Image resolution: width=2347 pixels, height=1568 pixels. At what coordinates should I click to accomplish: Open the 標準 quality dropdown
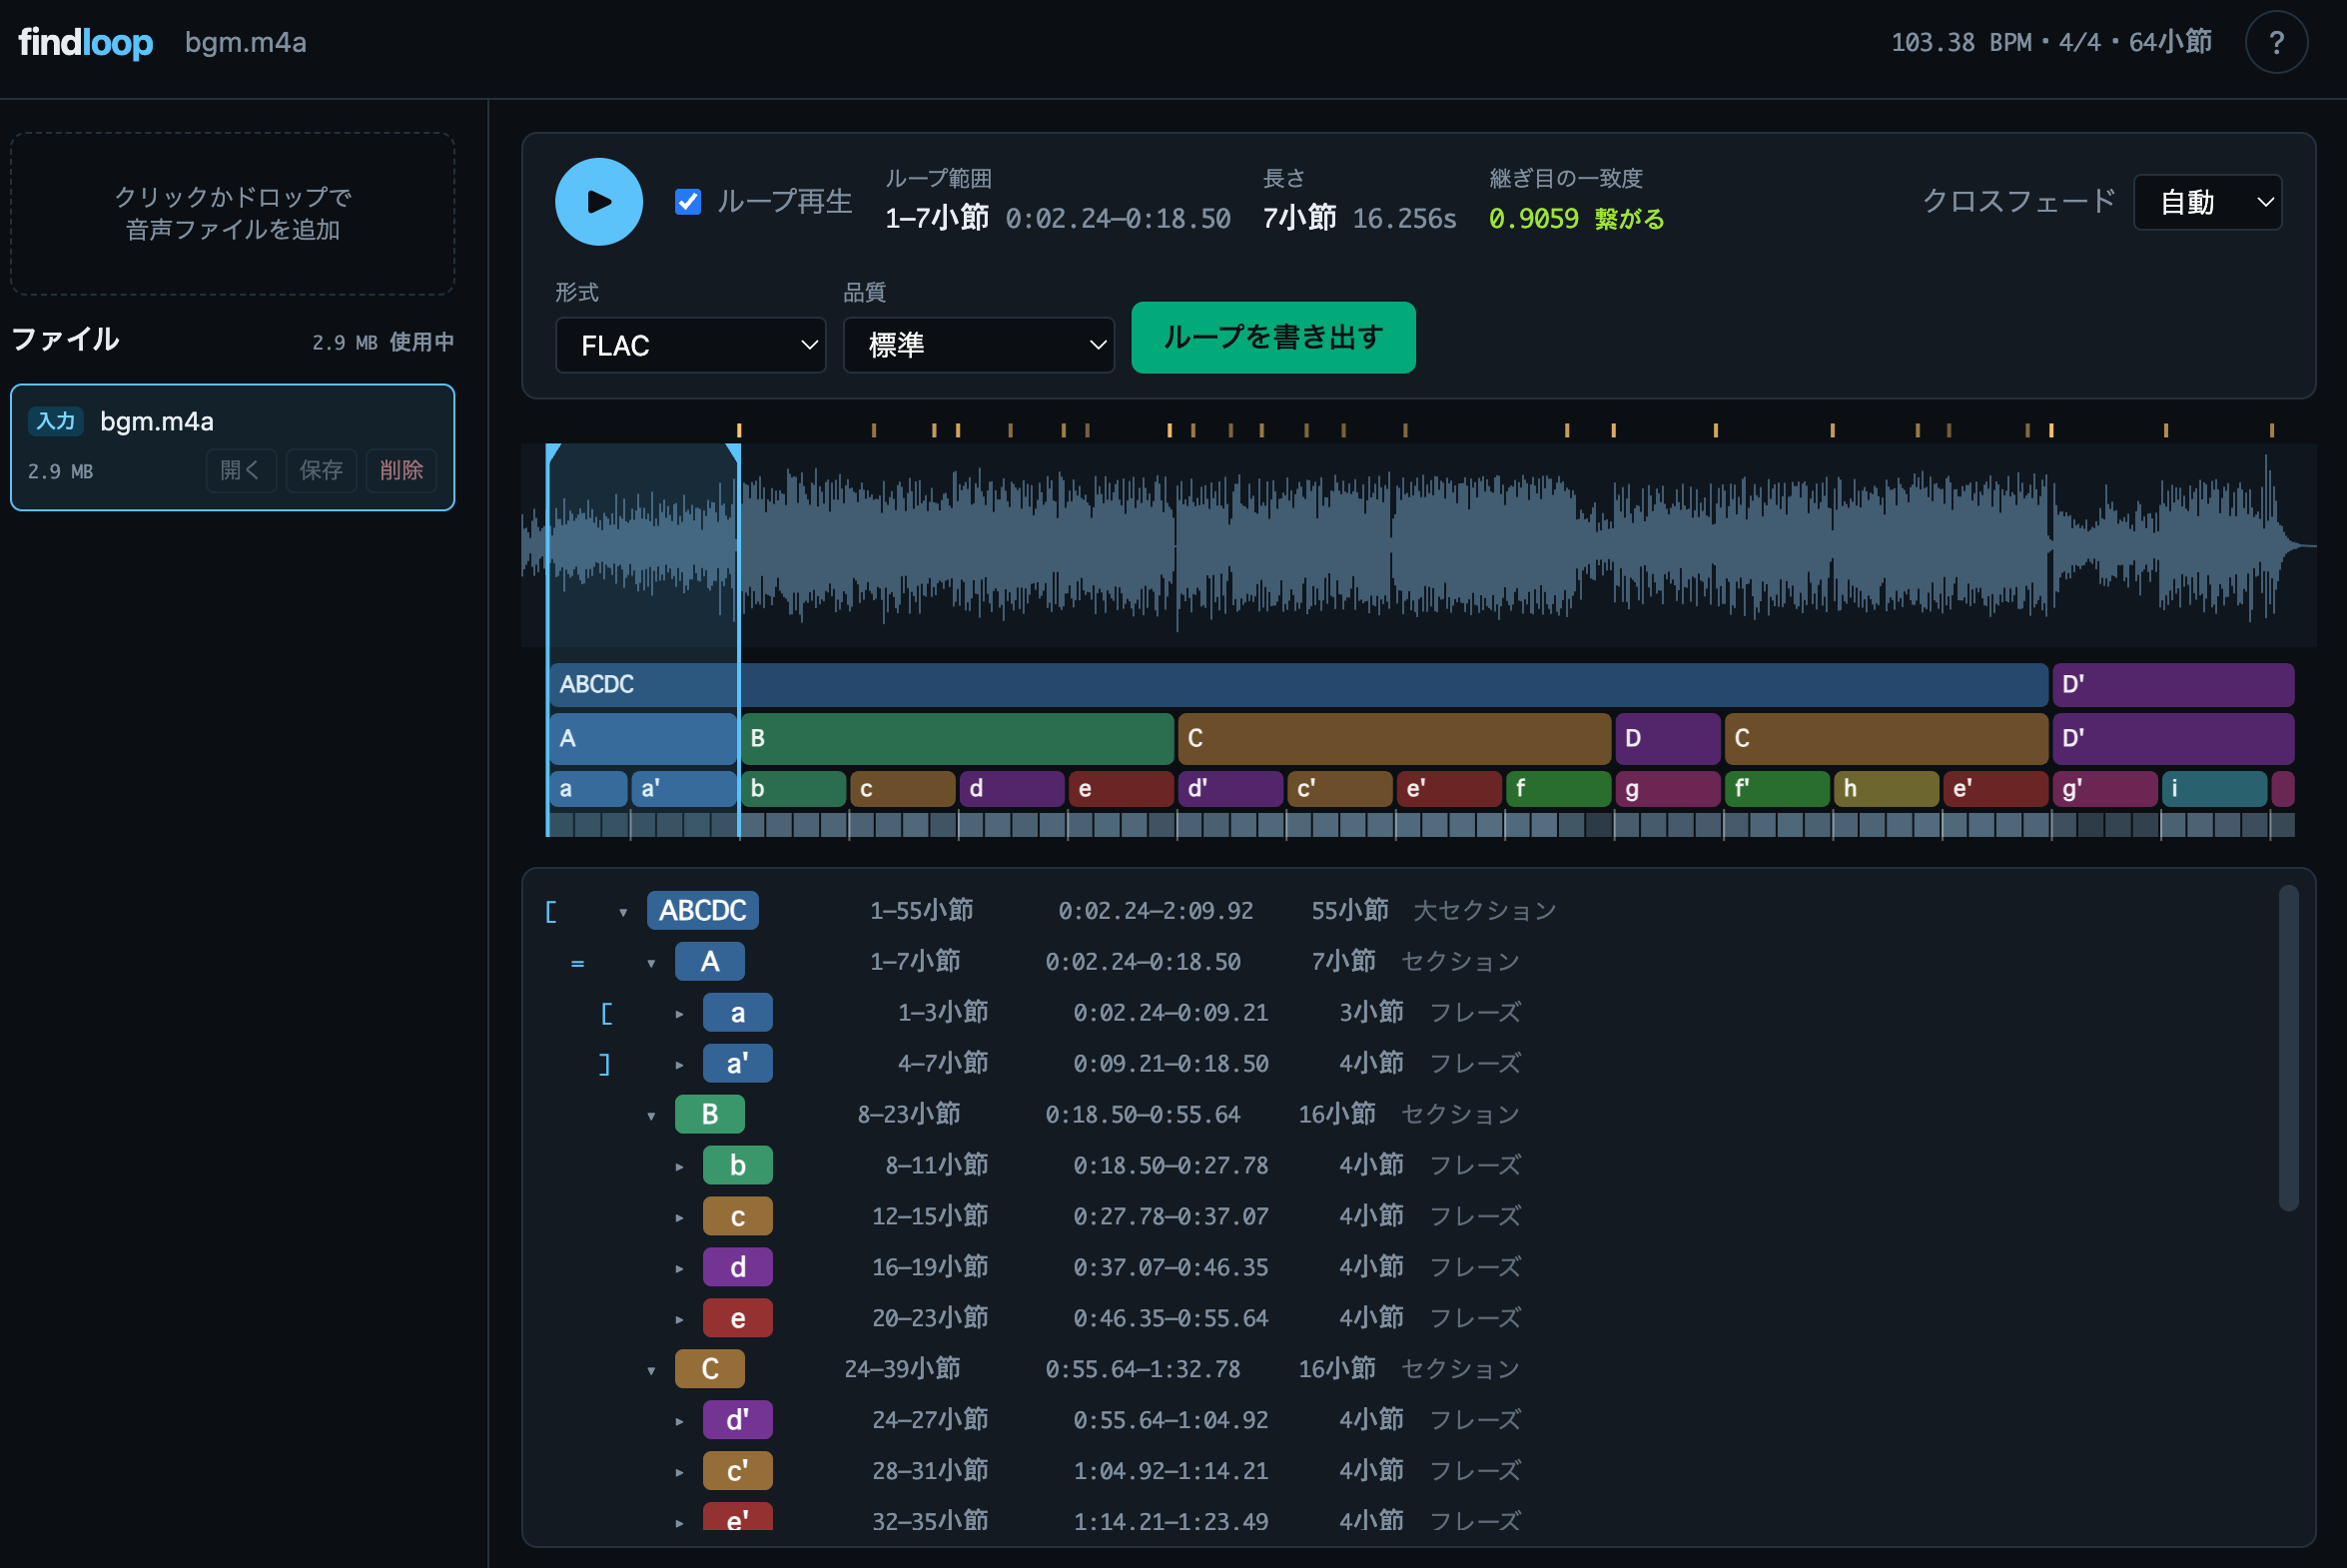pos(978,345)
